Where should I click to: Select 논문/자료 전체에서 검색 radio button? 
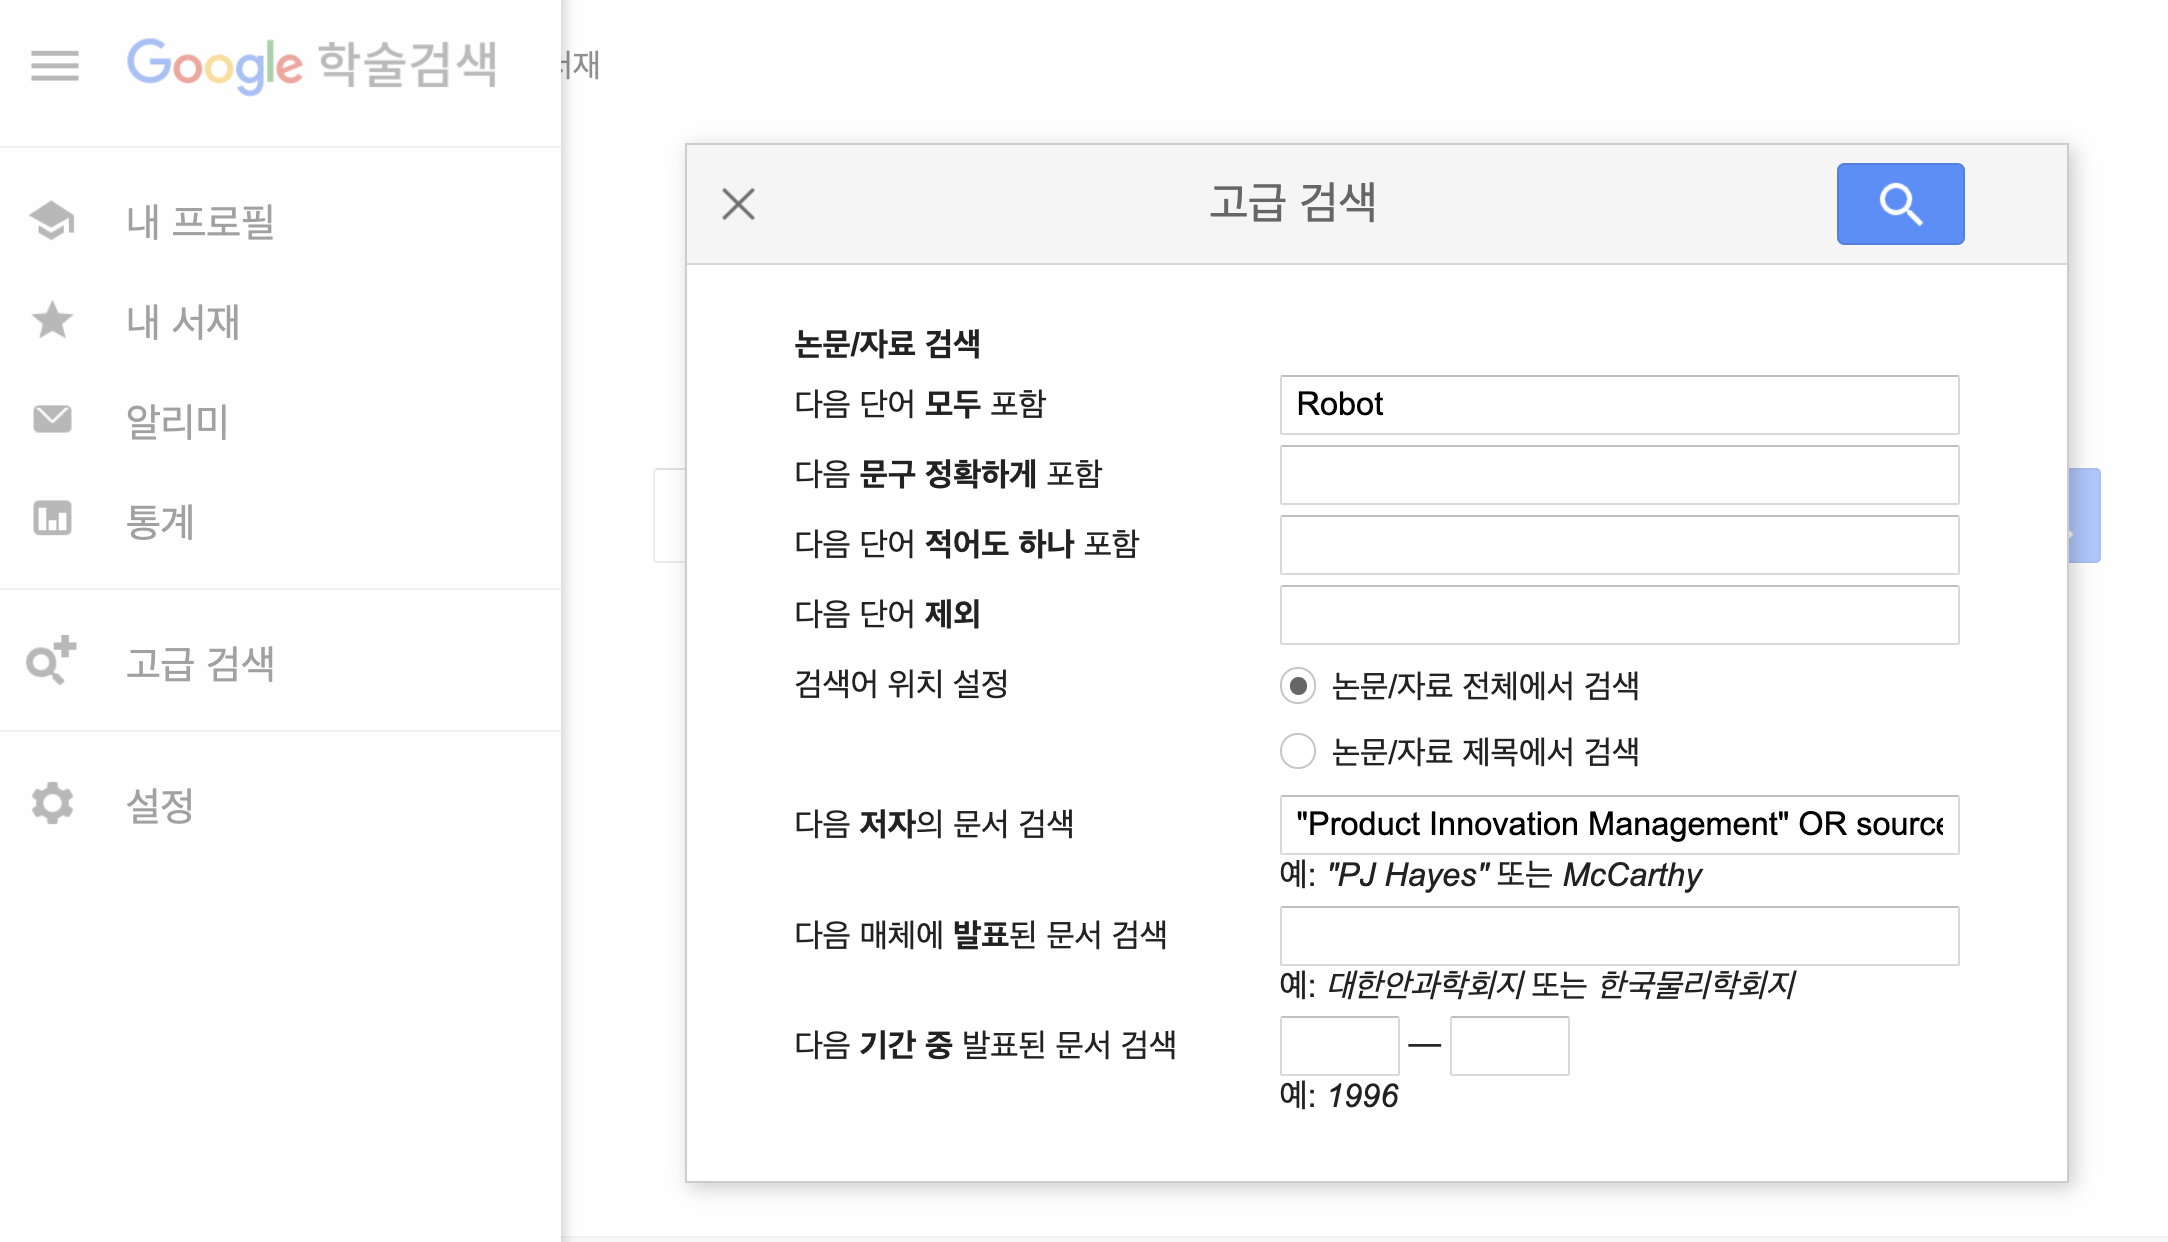coord(1298,686)
